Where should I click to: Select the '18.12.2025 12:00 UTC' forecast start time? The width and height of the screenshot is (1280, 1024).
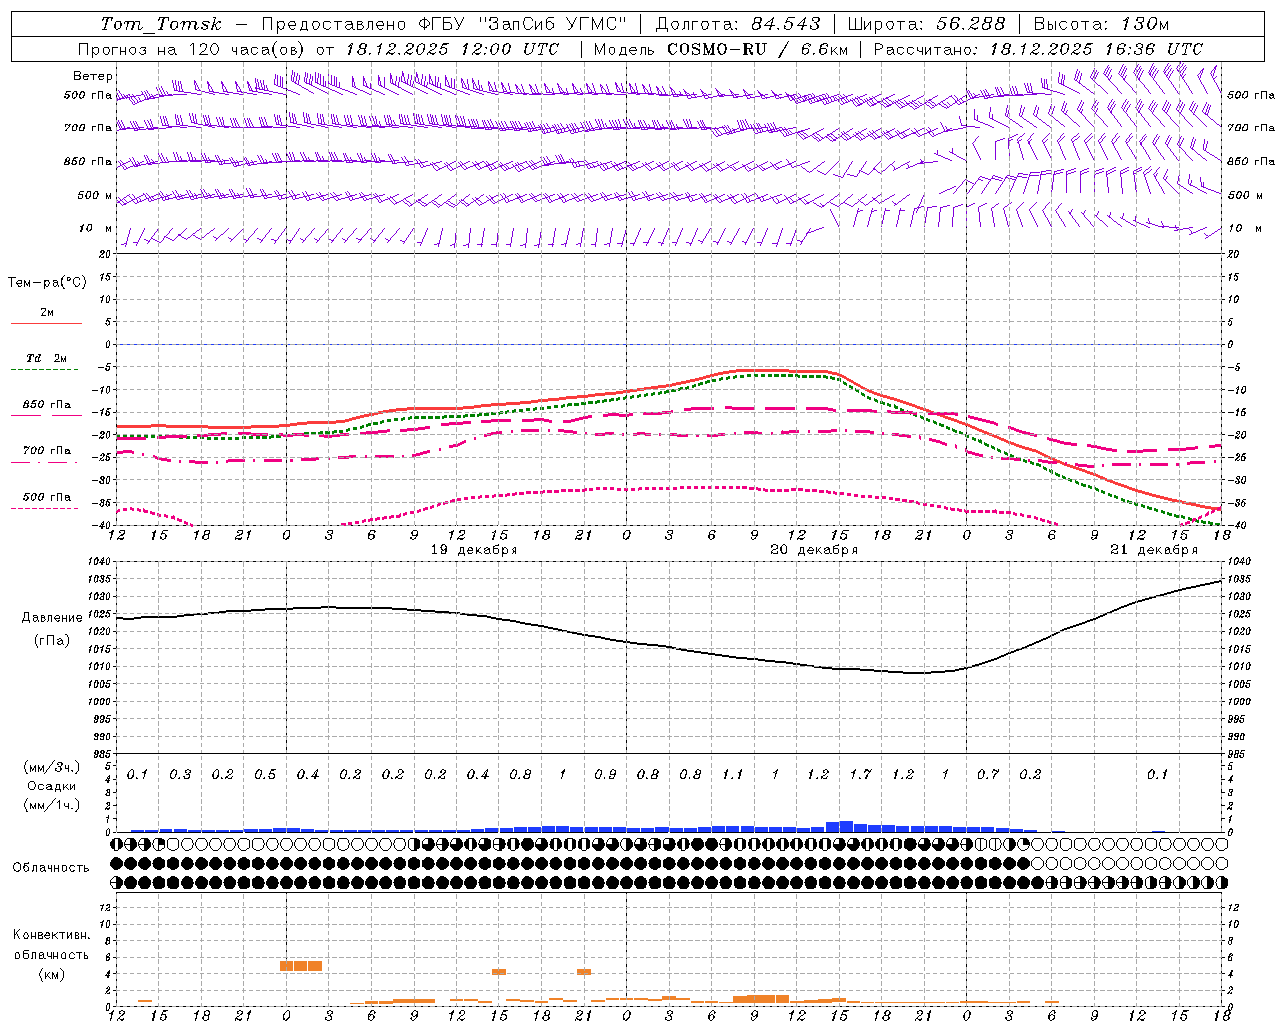[x=452, y=49]
